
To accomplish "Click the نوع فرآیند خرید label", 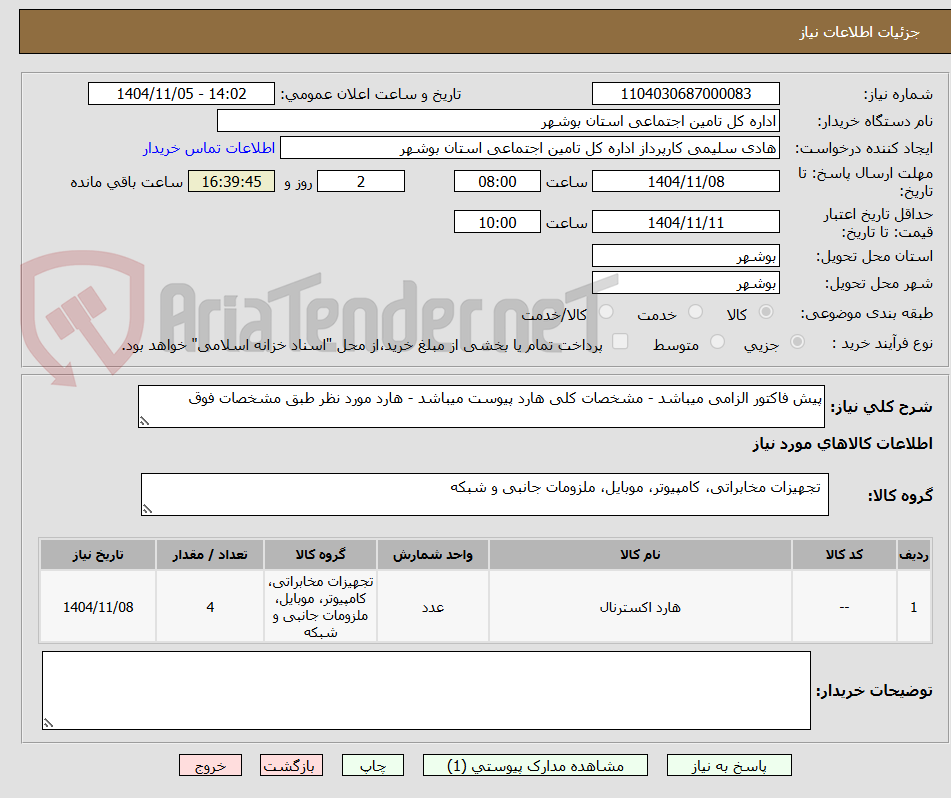I will (x=882, y=343).
